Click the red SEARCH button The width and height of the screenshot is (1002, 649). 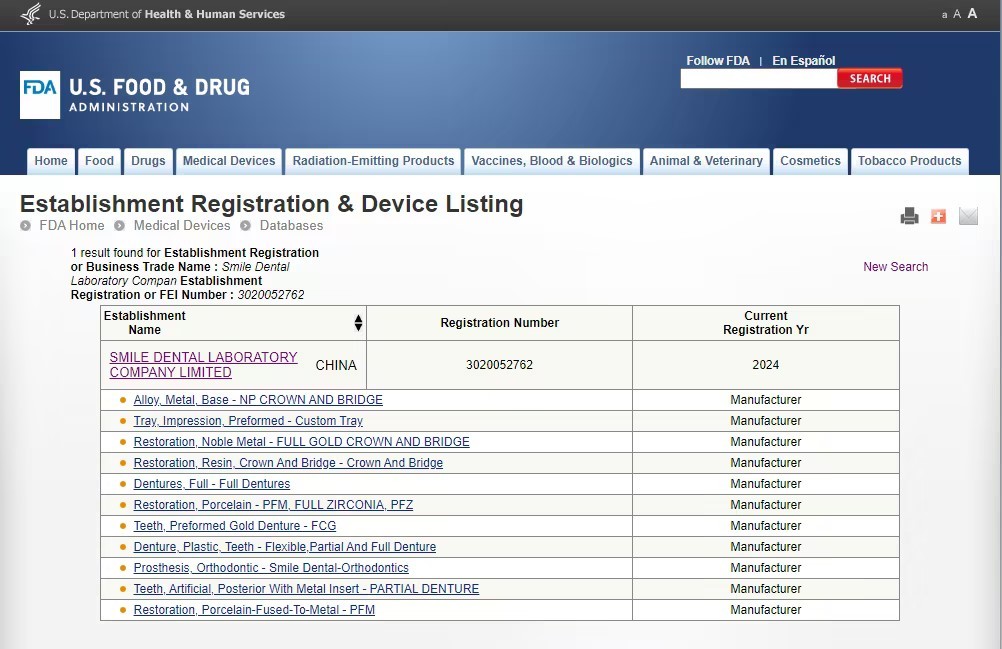[x=870, y=79]
